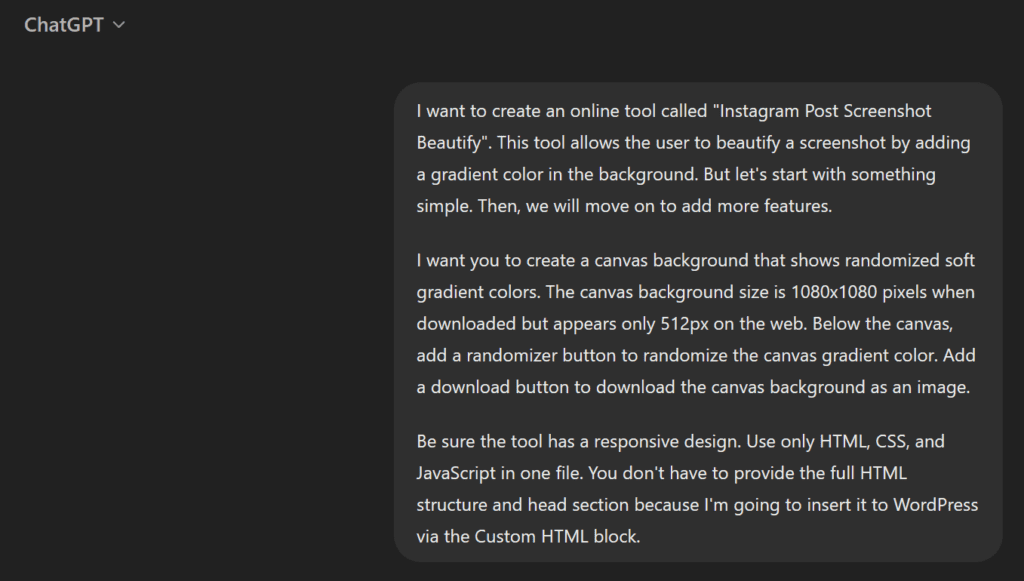The width and height of the screenshot is (1024, 581).
Task: Click the first paragraph of the user message
Action: (x=690, y=158)
